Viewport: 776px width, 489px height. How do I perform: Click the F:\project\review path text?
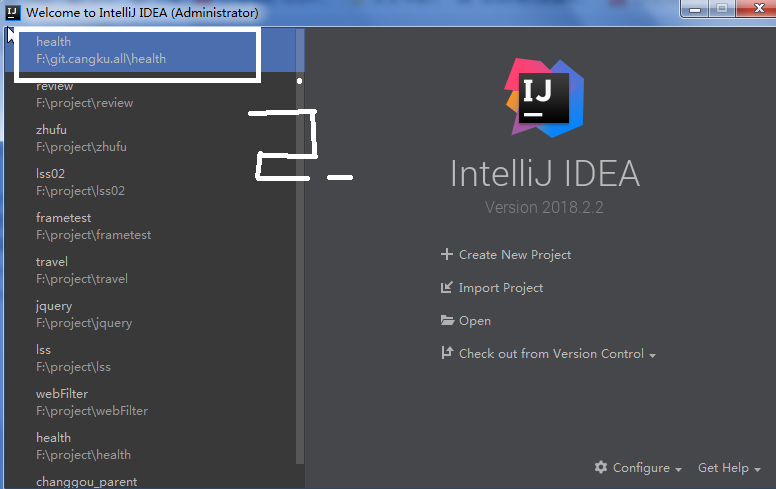(85, 103)
